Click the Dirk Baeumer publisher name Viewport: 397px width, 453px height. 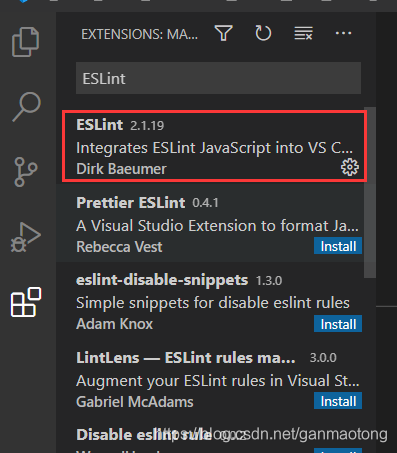point(121,169)
